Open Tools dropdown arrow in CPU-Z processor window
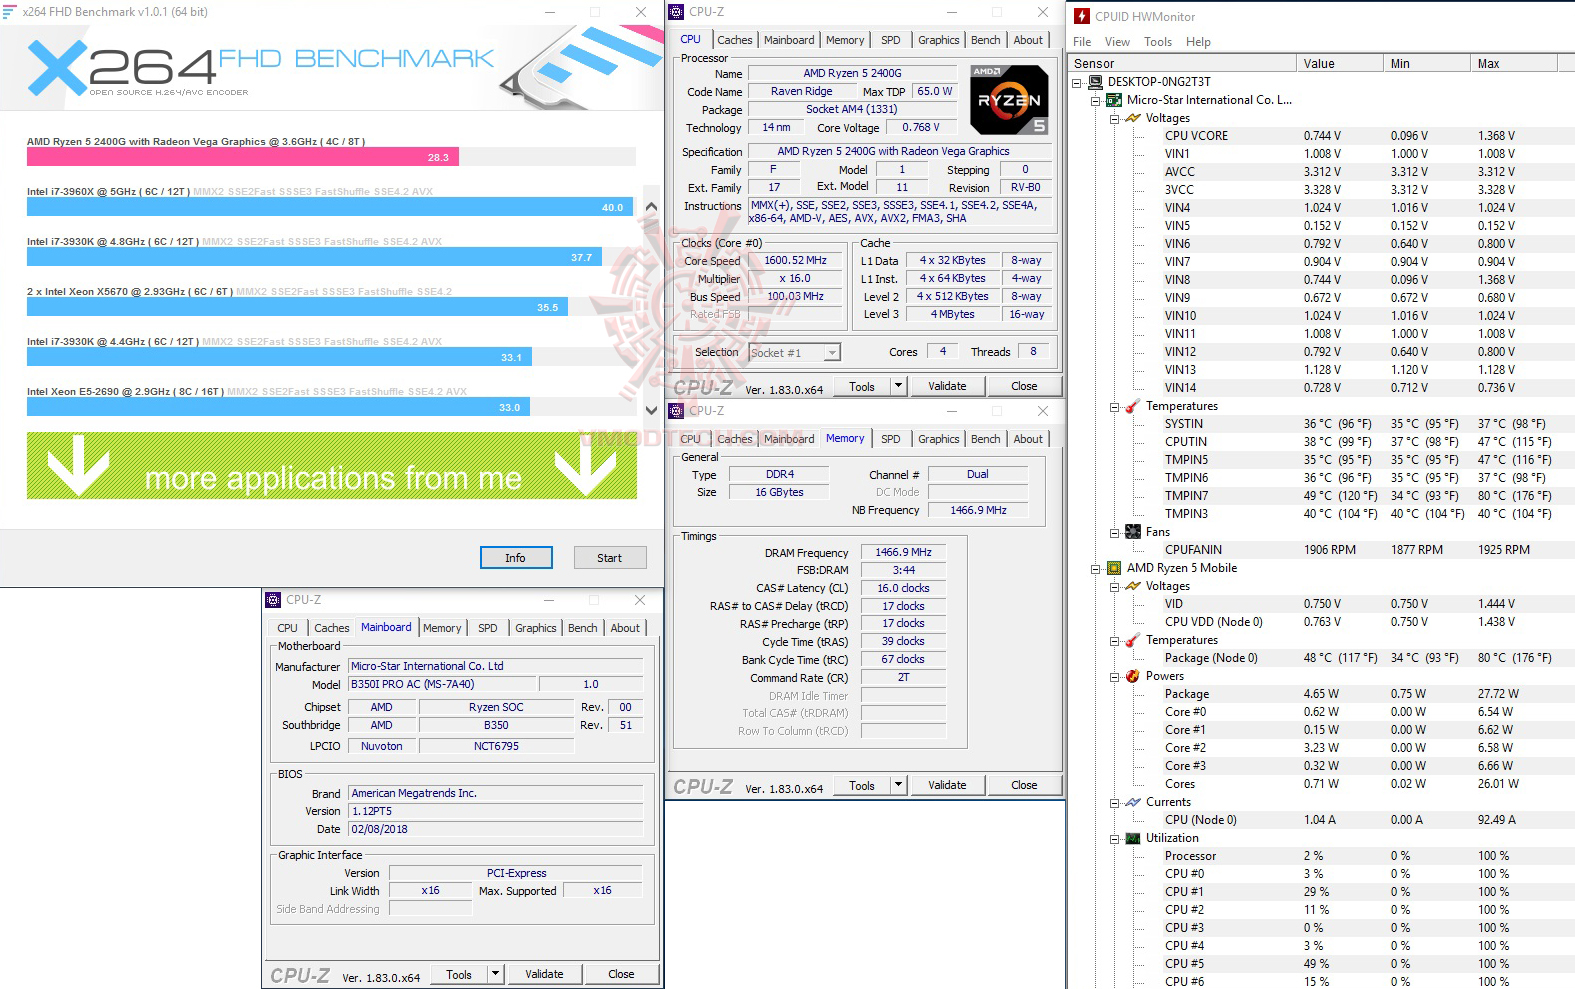Viewport: 1575px width, 989px height. pyautogui.click(x=898, y=386)
